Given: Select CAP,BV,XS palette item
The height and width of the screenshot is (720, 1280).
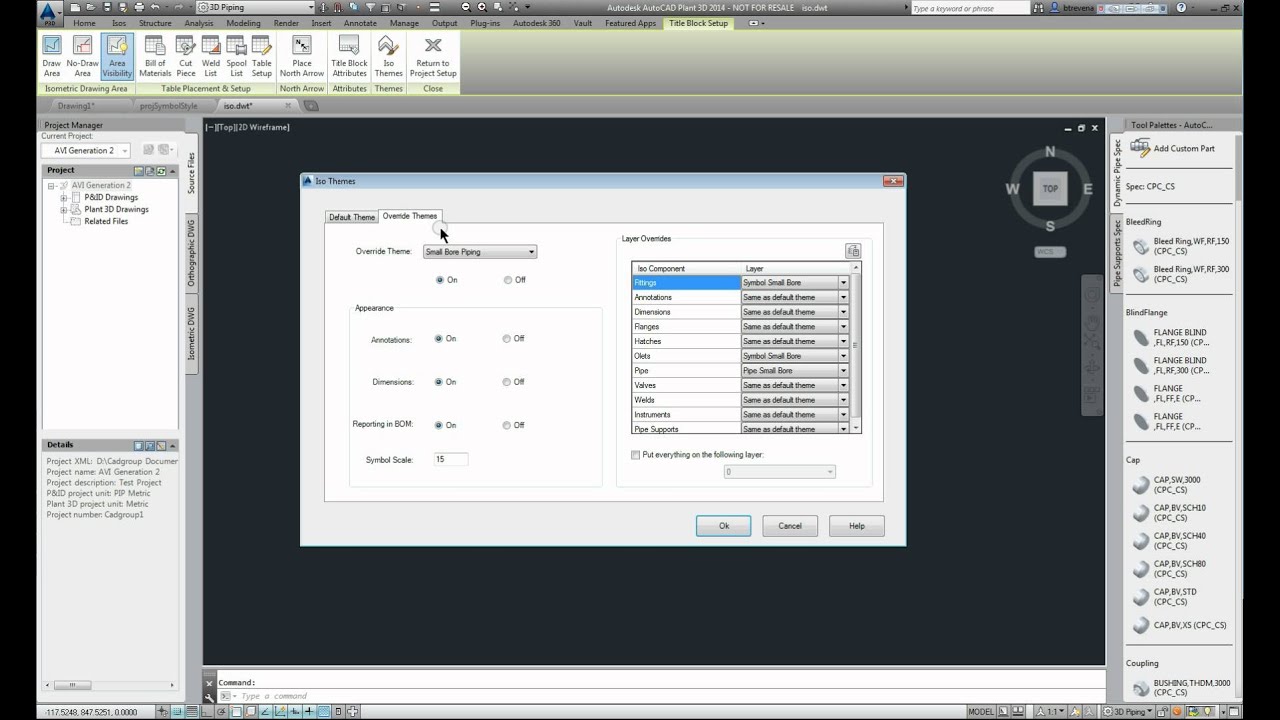Looking at the screenshot, I should tap(1180, 625).
